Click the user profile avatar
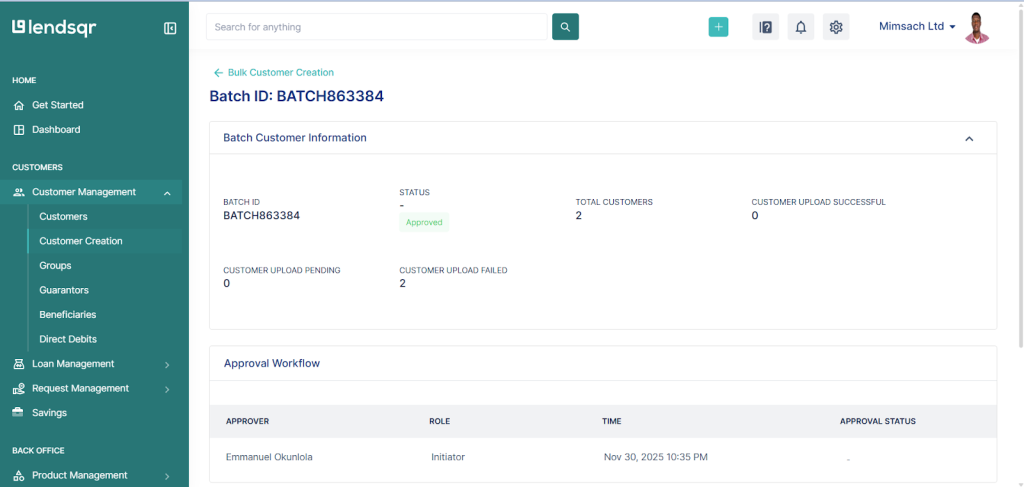 click(977, 27)
